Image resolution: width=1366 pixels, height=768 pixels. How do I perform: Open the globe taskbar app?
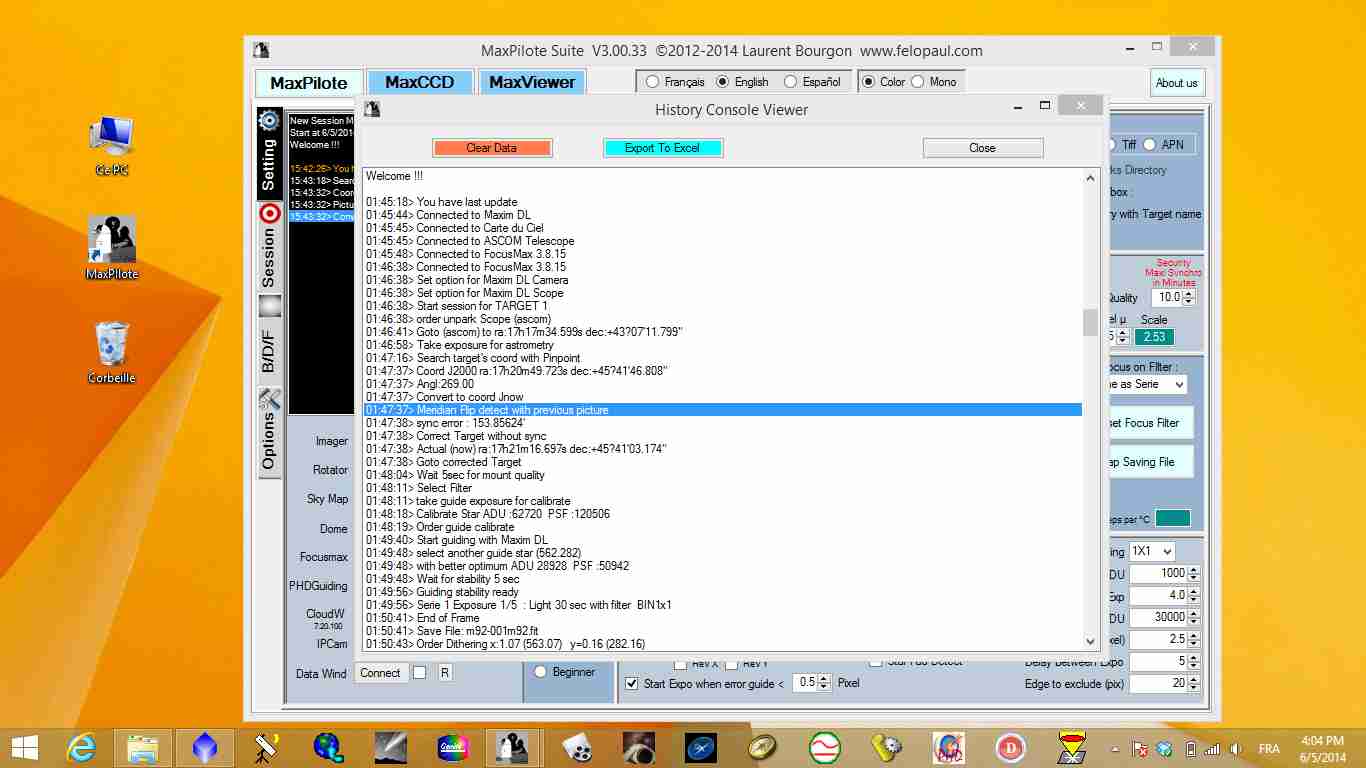pyautogui.click(x=328, y=747)
